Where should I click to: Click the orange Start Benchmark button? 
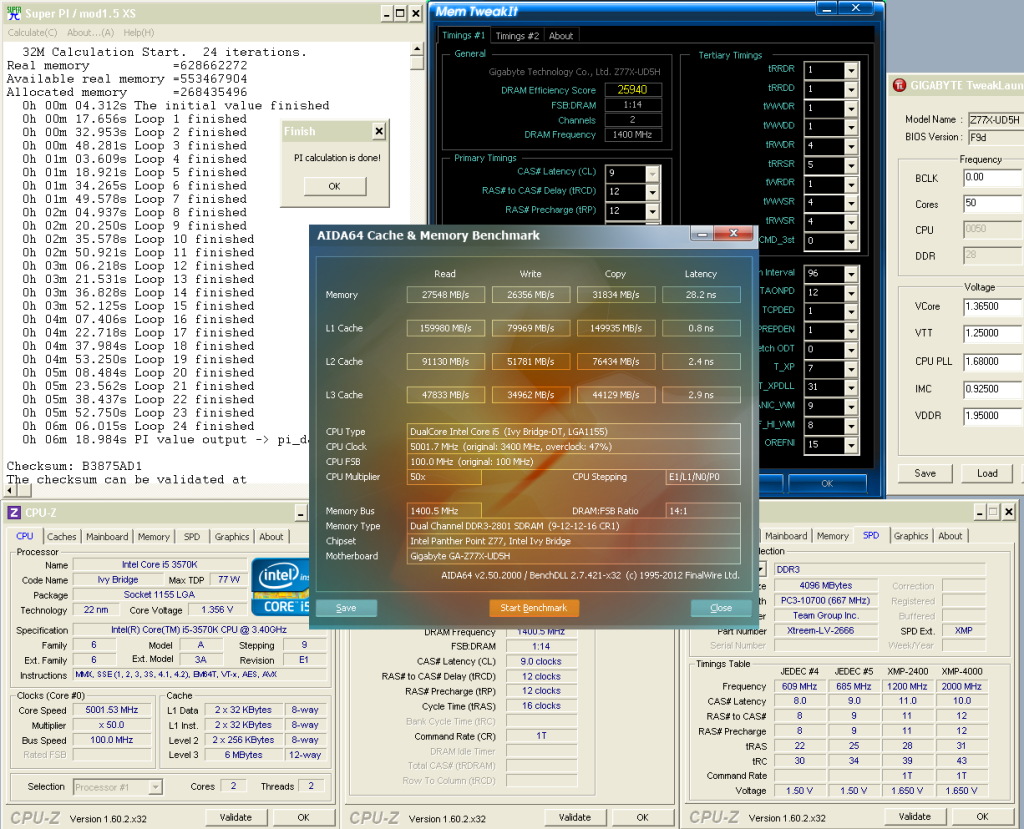[x=533, y=608]
